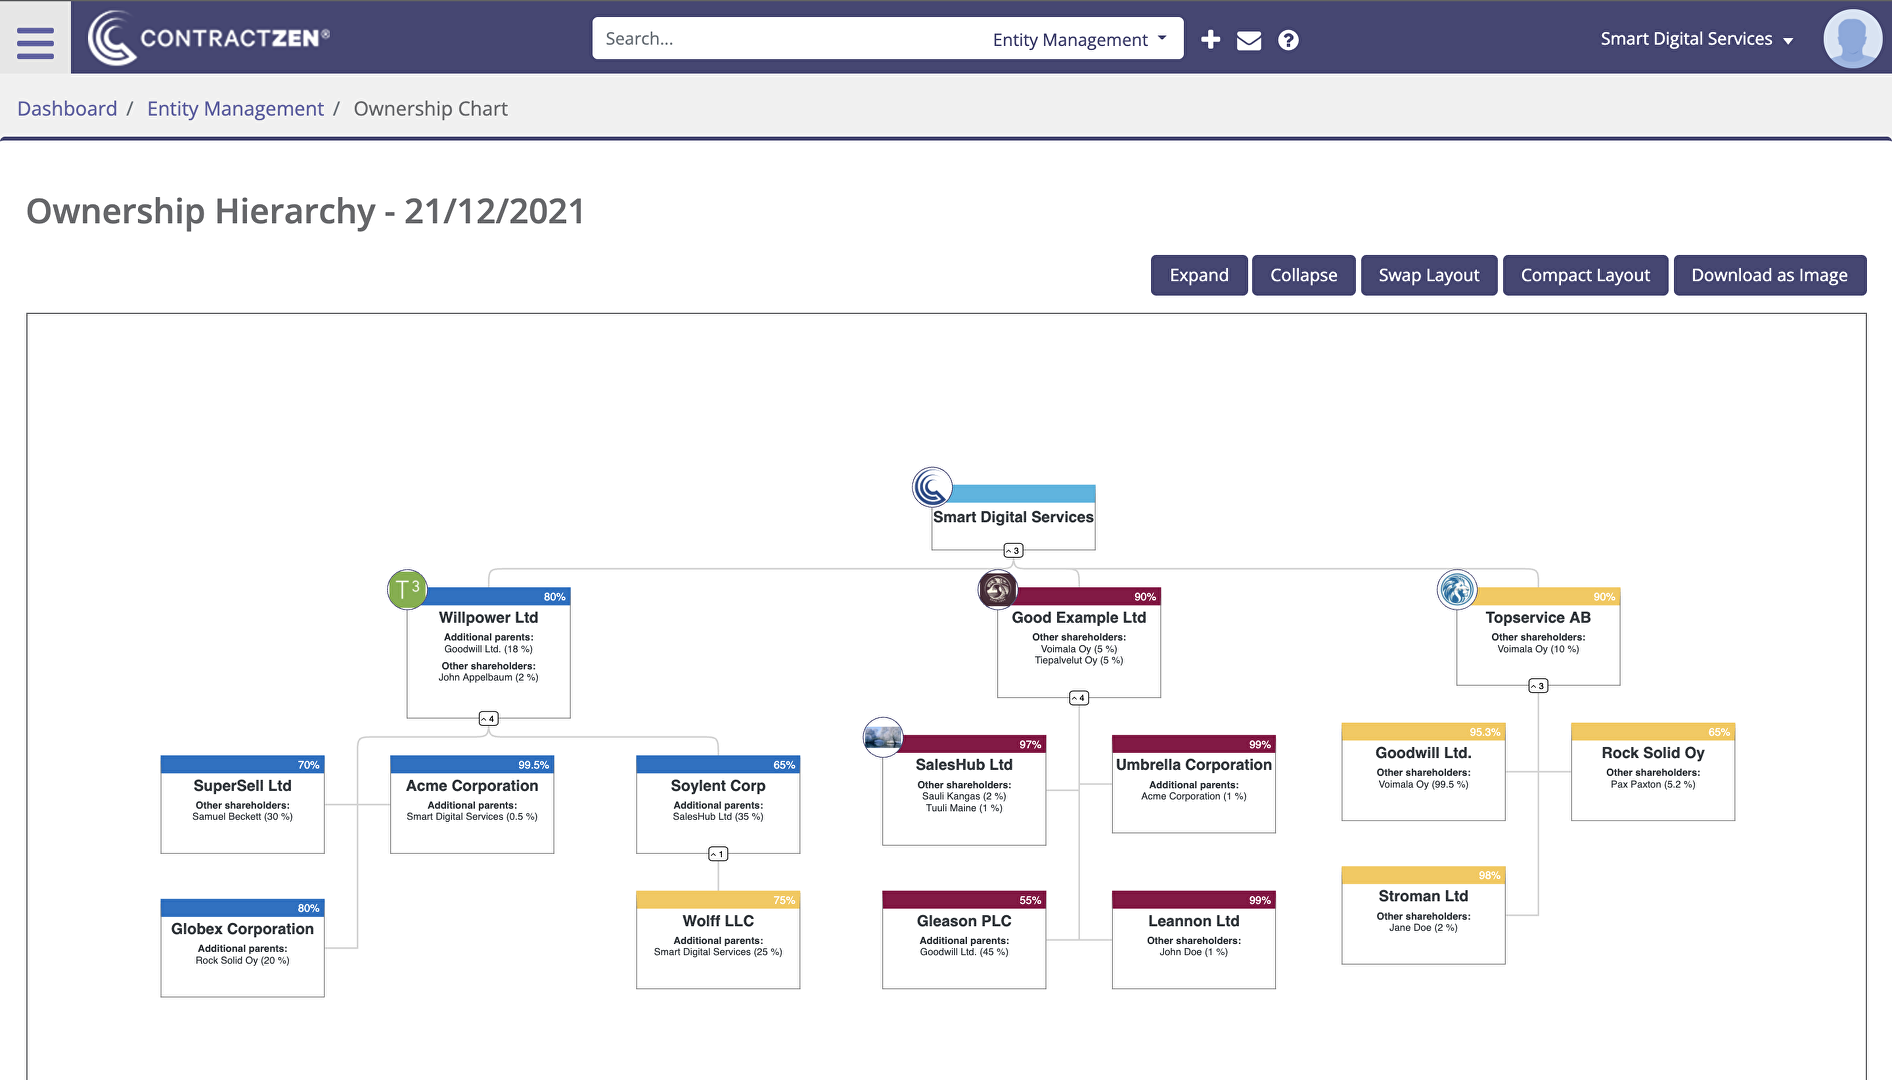Click the Swap Layout button
The width and height of the screenshot is (1892, 1080).
pyautogui.click(x=1428, y=275)
